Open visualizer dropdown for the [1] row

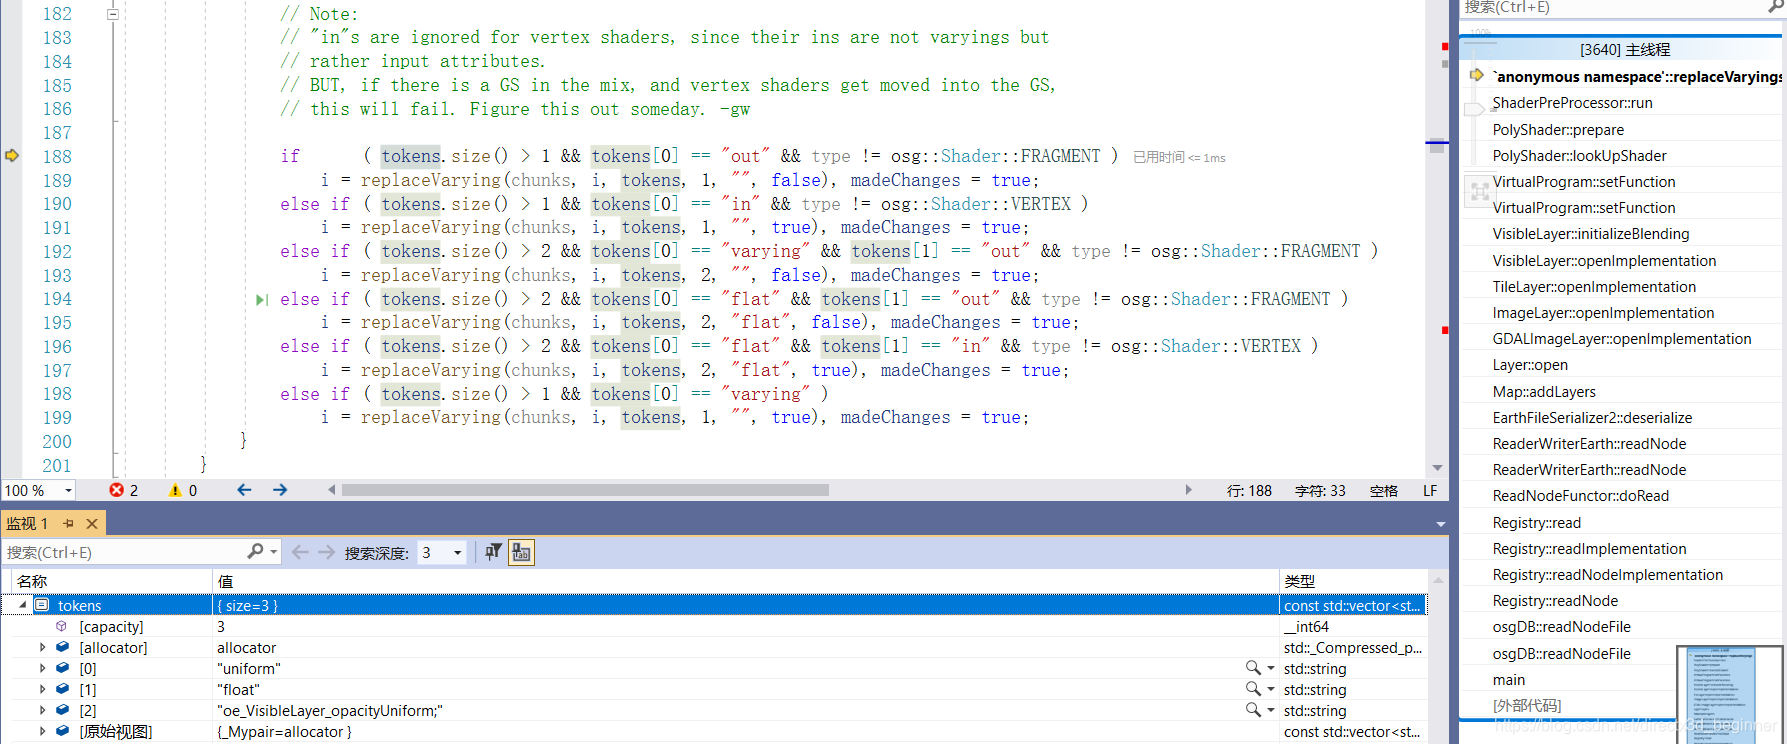1271,689
